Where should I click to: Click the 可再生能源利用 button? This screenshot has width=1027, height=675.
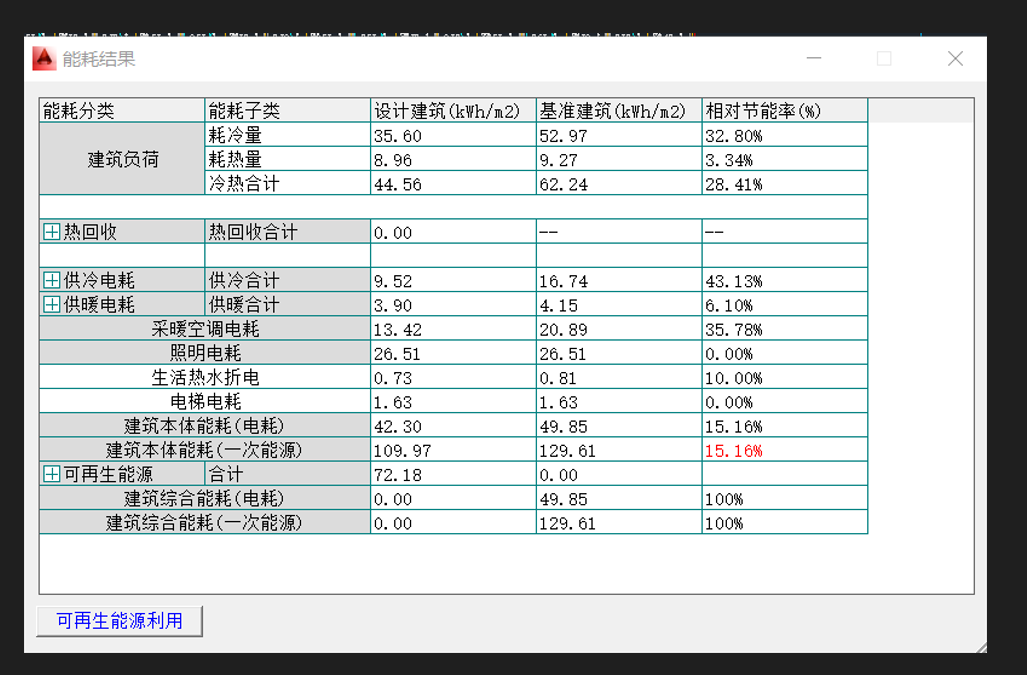(119, 621)
